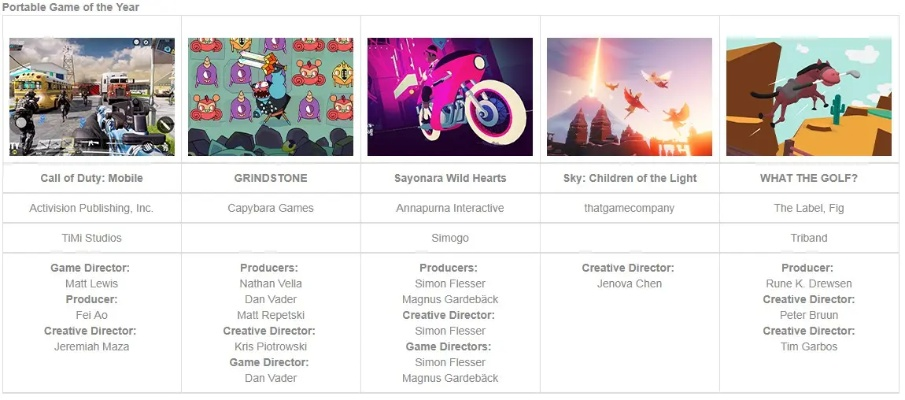The image size is (905, 400).
Task: Open Annapurna Interactive publisher entry
Action: (450, 208)
